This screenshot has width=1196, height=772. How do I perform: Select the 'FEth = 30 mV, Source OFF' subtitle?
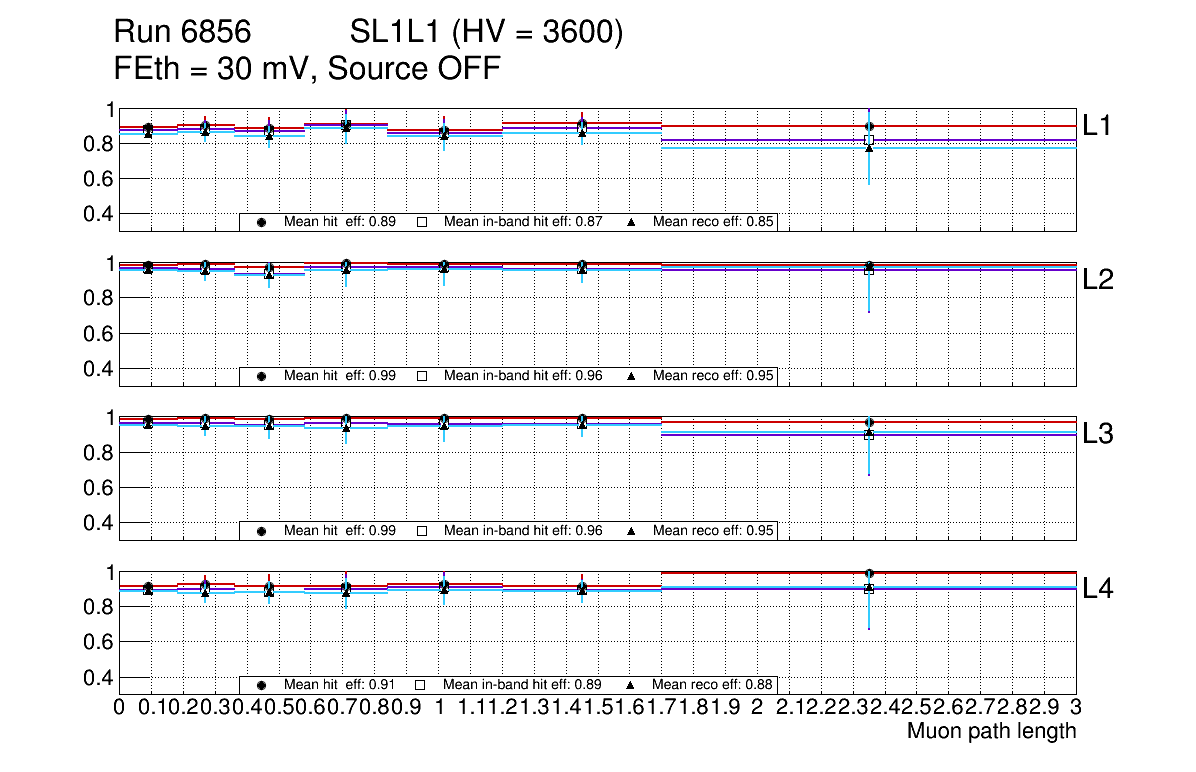(307, 68)
